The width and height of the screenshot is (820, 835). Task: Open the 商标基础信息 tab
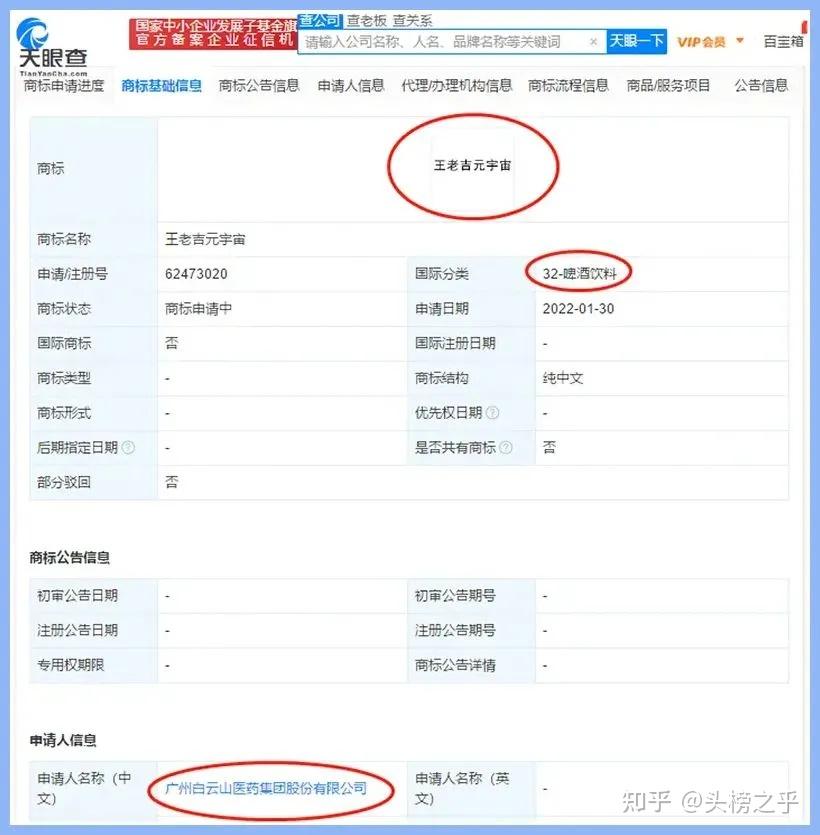pos(161,86)
